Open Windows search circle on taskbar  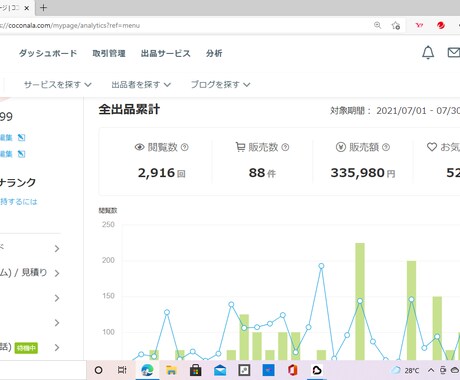pyautogui.click(x=98, y=370)
